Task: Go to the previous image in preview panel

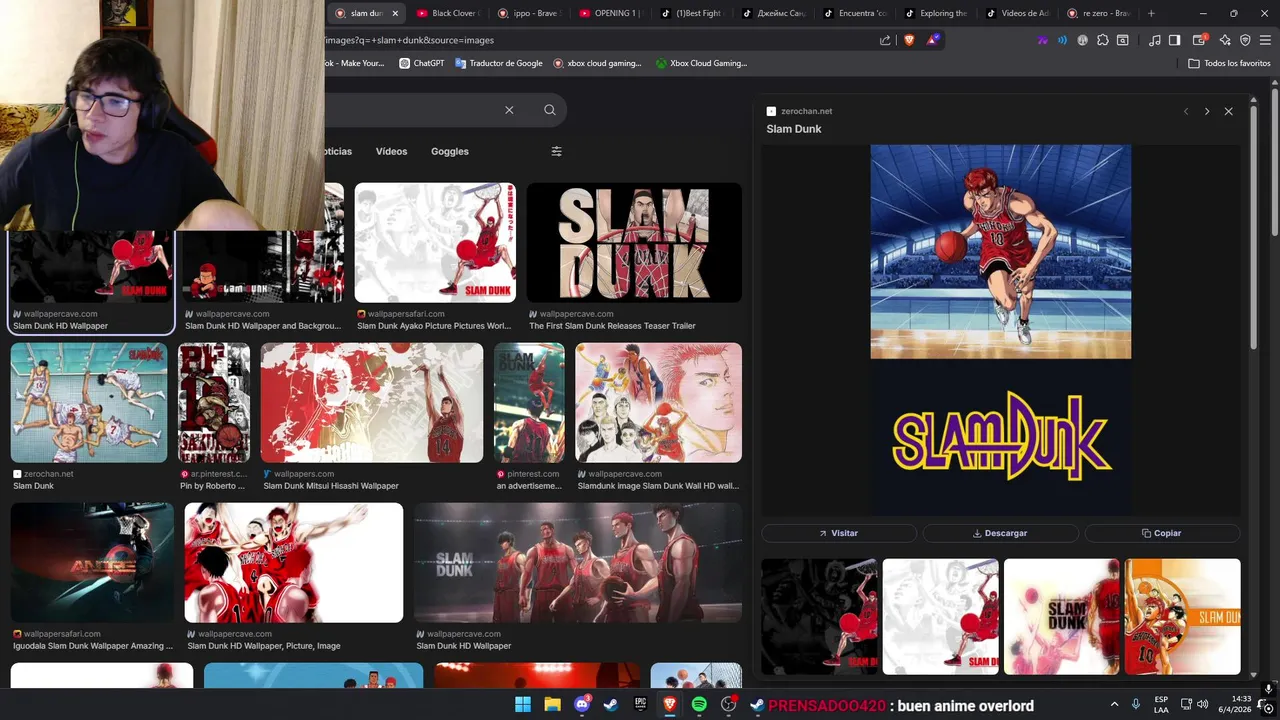Action: tap(1186, 111)
